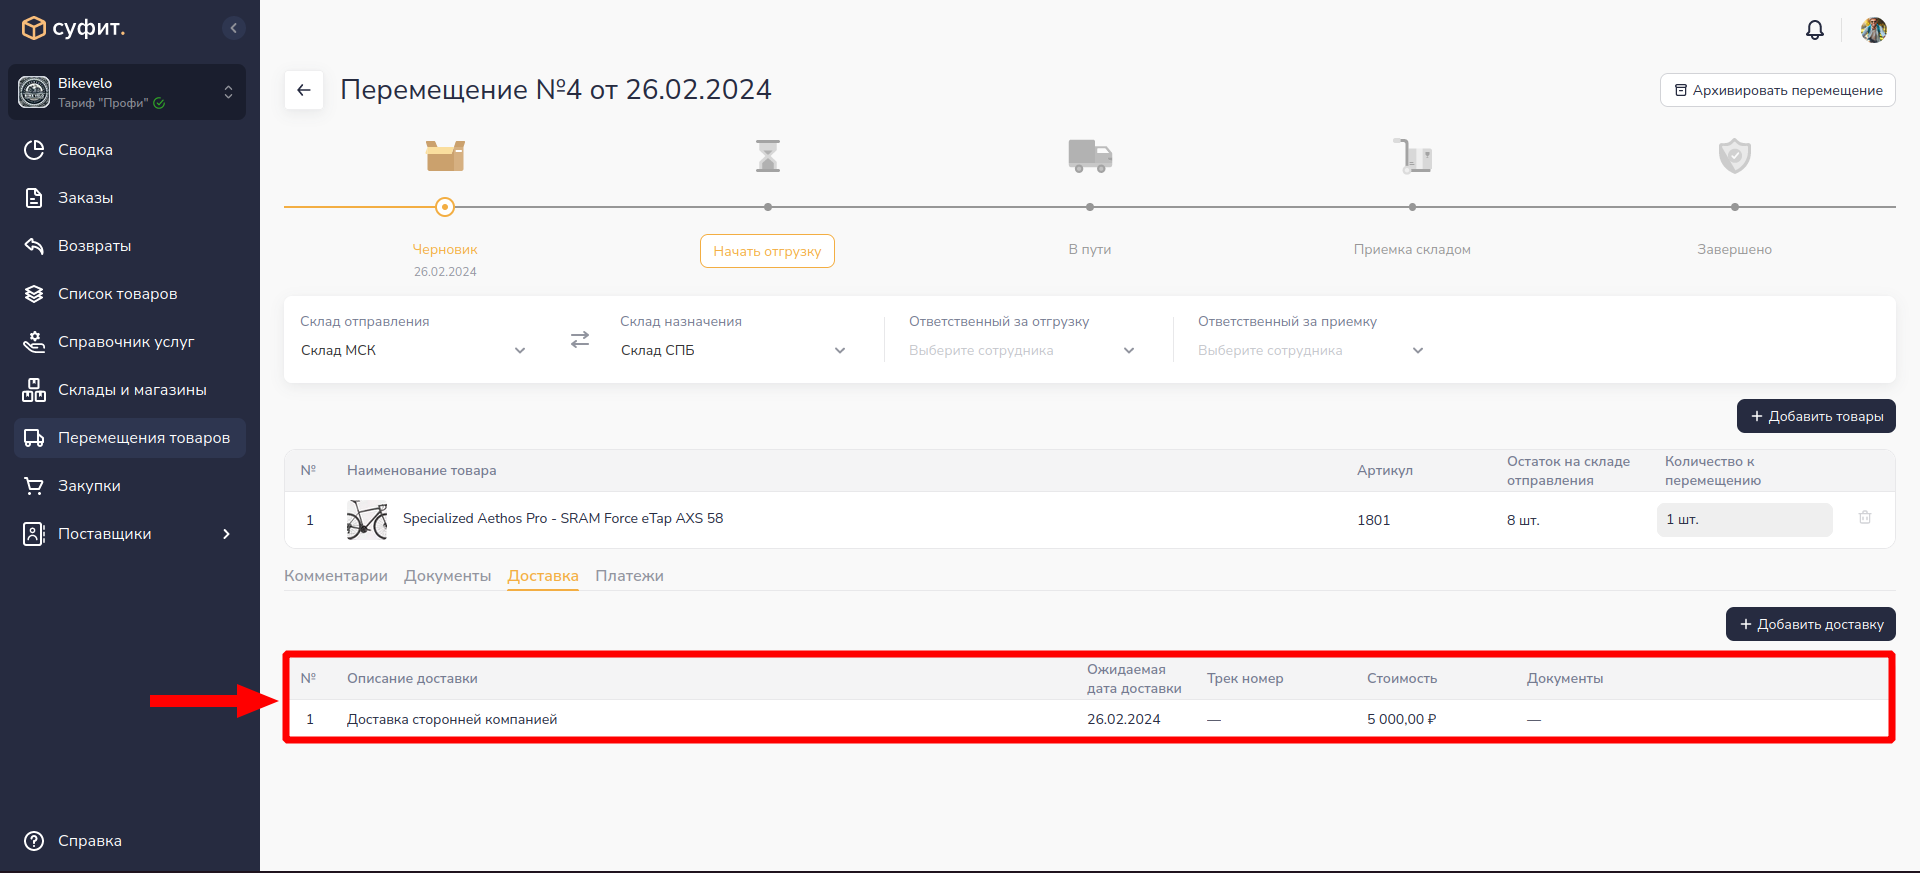Click the hourglass stage icon
The image size is (1920, 873).
point(768,156)
